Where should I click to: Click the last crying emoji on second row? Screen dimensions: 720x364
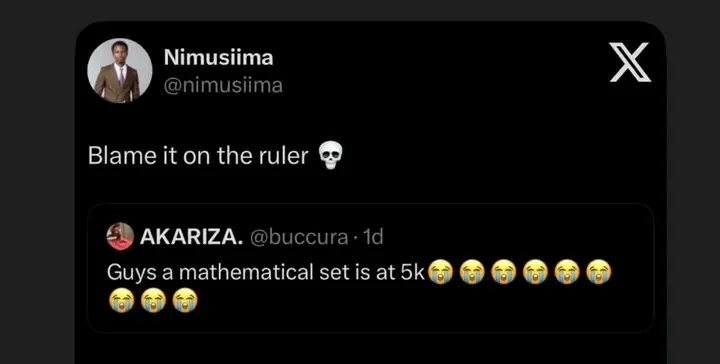click(x=185, y=301)
